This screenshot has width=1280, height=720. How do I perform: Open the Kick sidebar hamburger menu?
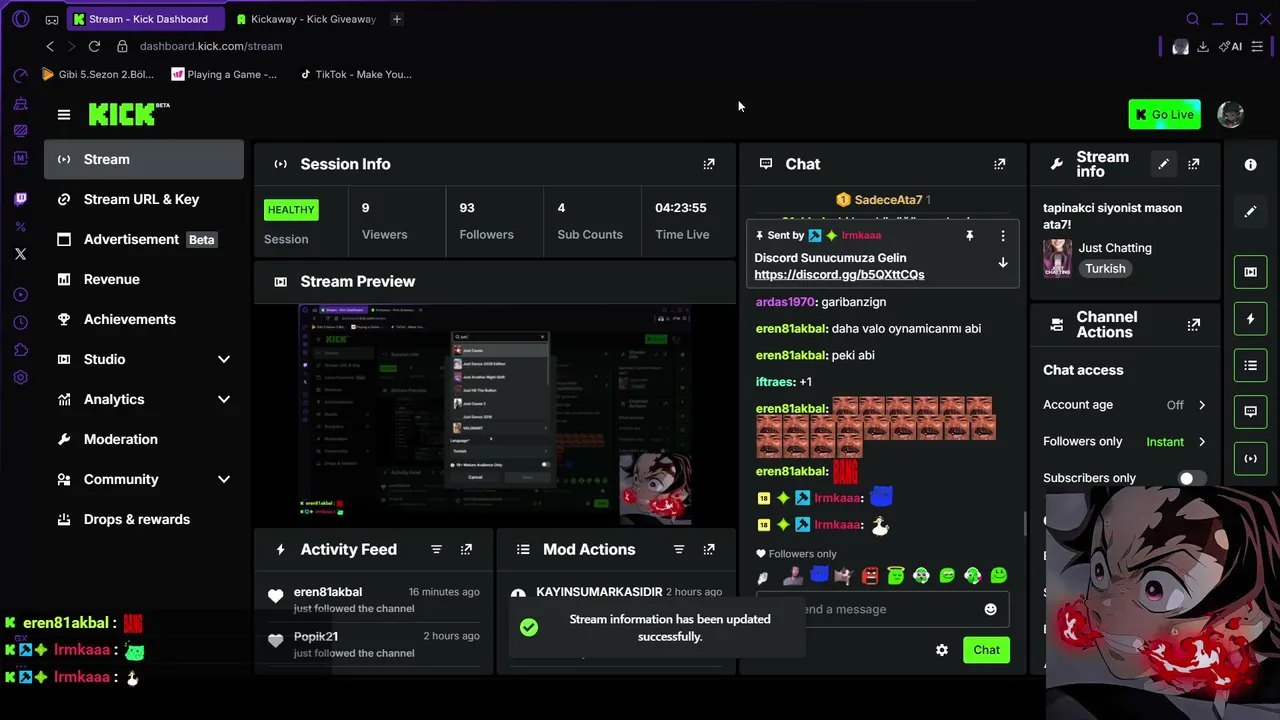64,115
